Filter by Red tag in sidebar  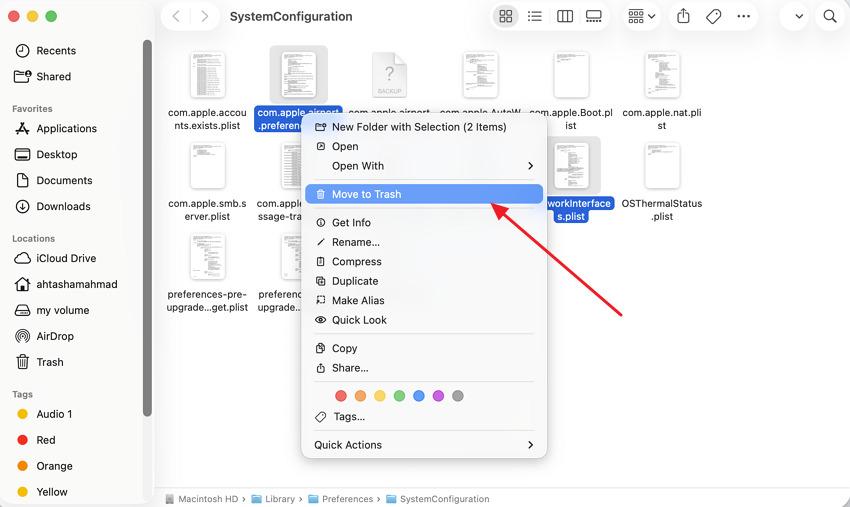tap(36, 440)
